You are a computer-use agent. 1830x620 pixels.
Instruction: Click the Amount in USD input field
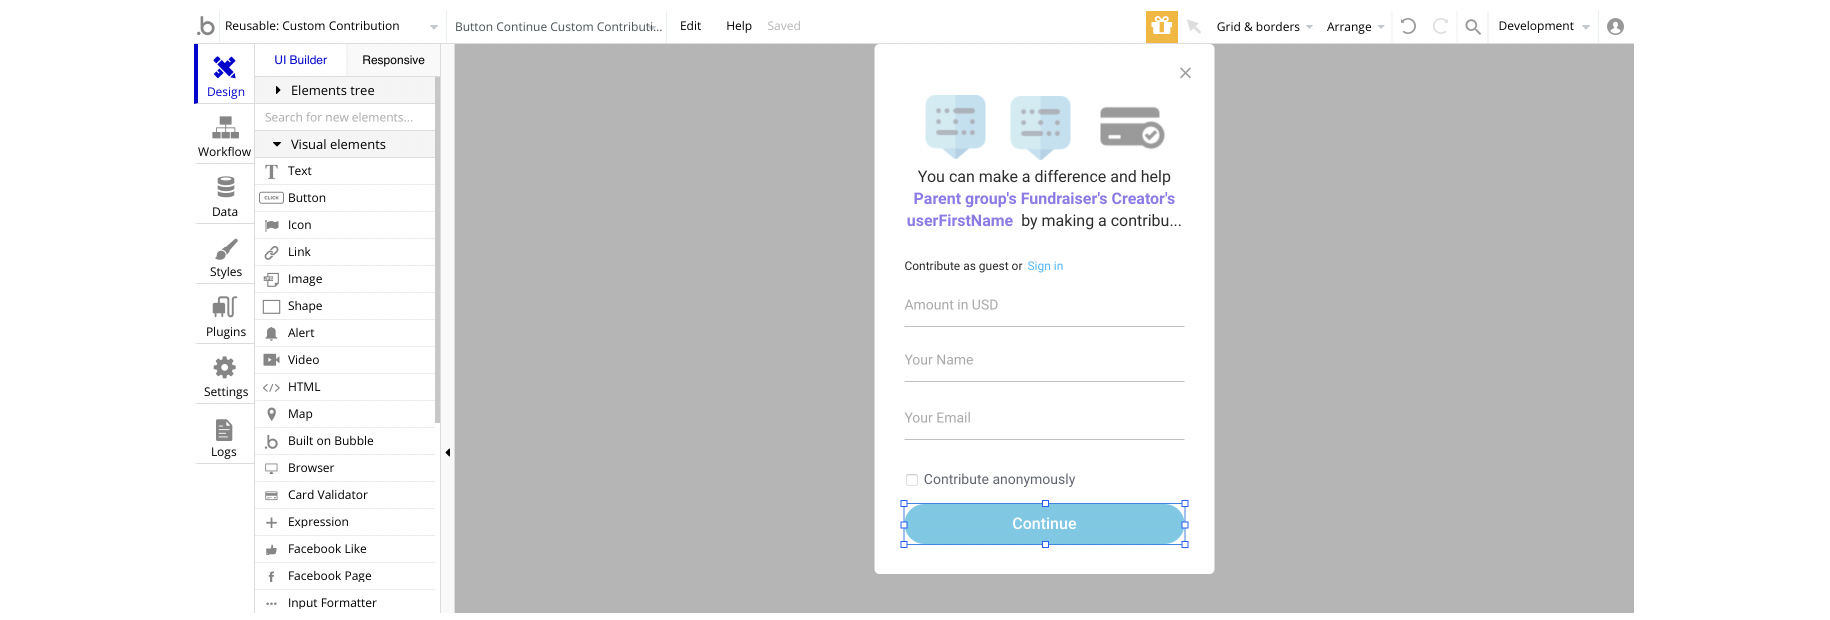(1044, 306)
